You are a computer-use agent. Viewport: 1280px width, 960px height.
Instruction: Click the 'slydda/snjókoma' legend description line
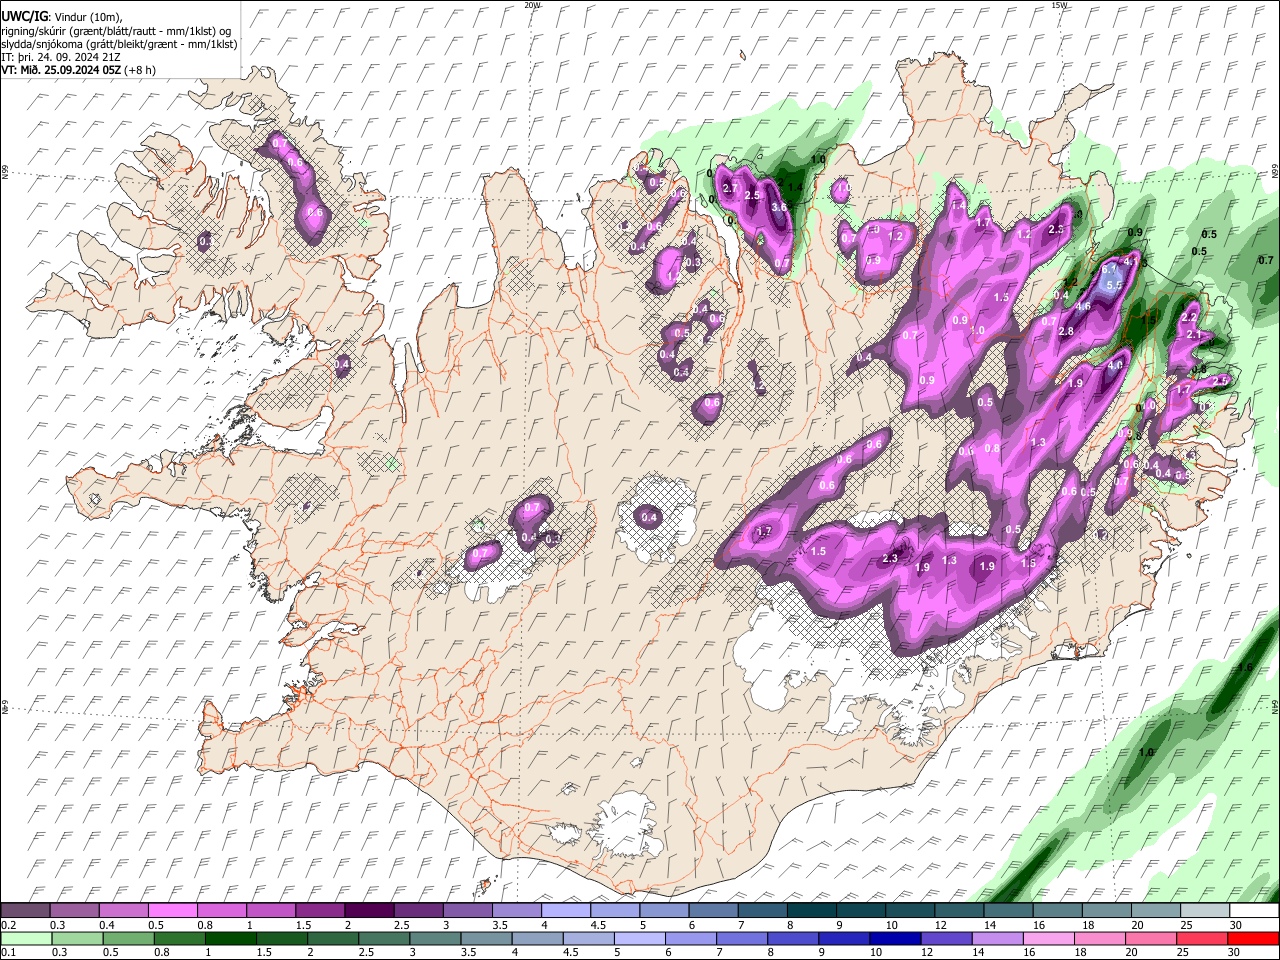120,45
